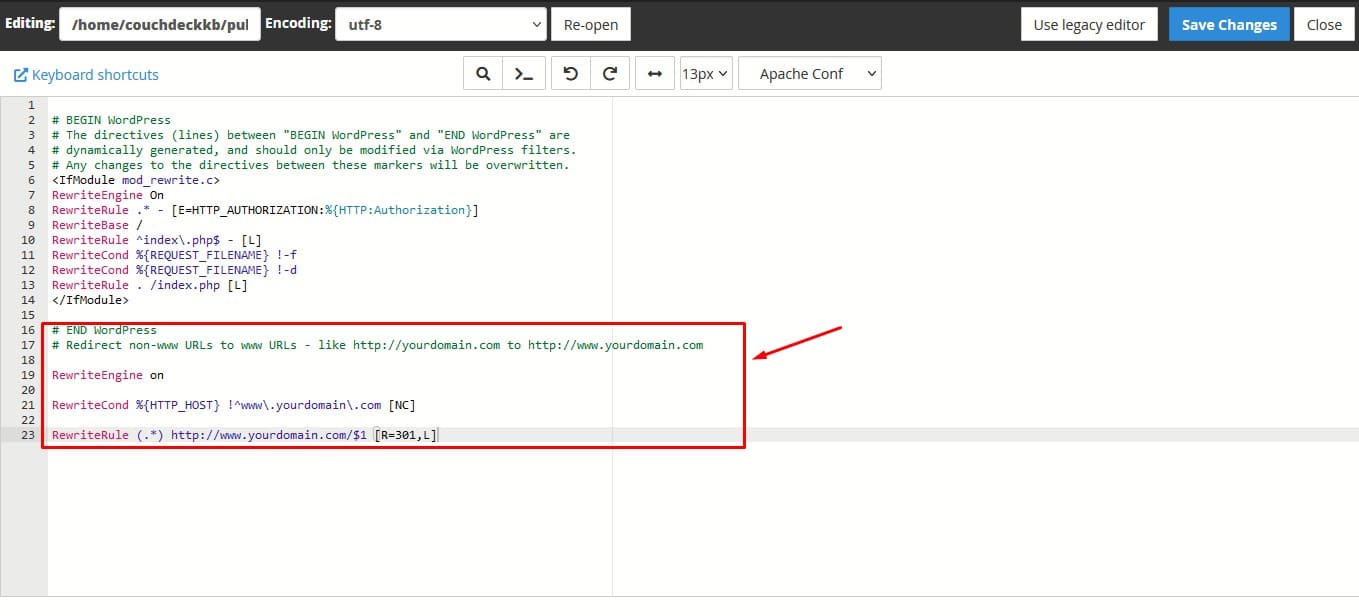The height and width of the screenshot is (616, 1359).
Task: Open the command-line console icon
Action: tap(525, 72)
